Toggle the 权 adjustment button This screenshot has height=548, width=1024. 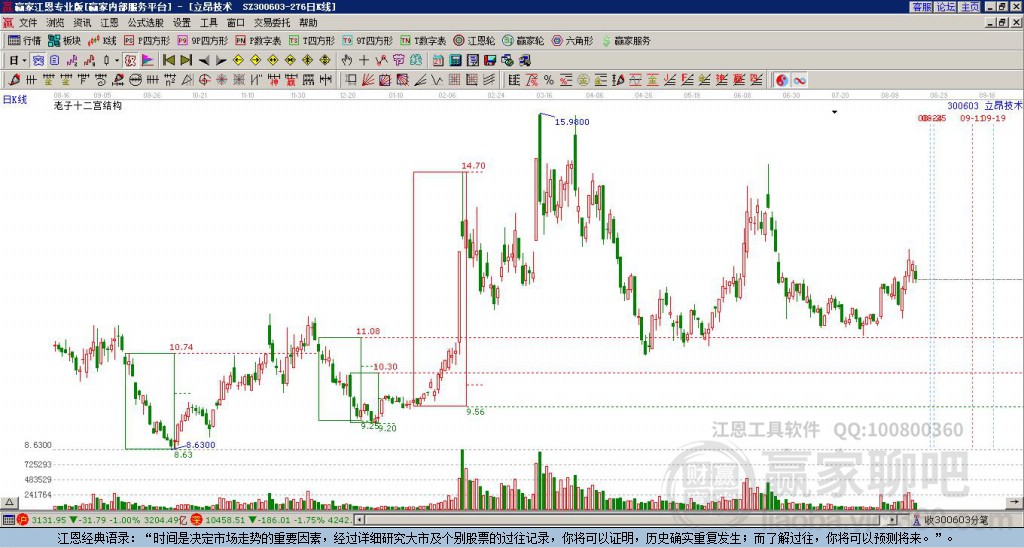pos(130,61)
